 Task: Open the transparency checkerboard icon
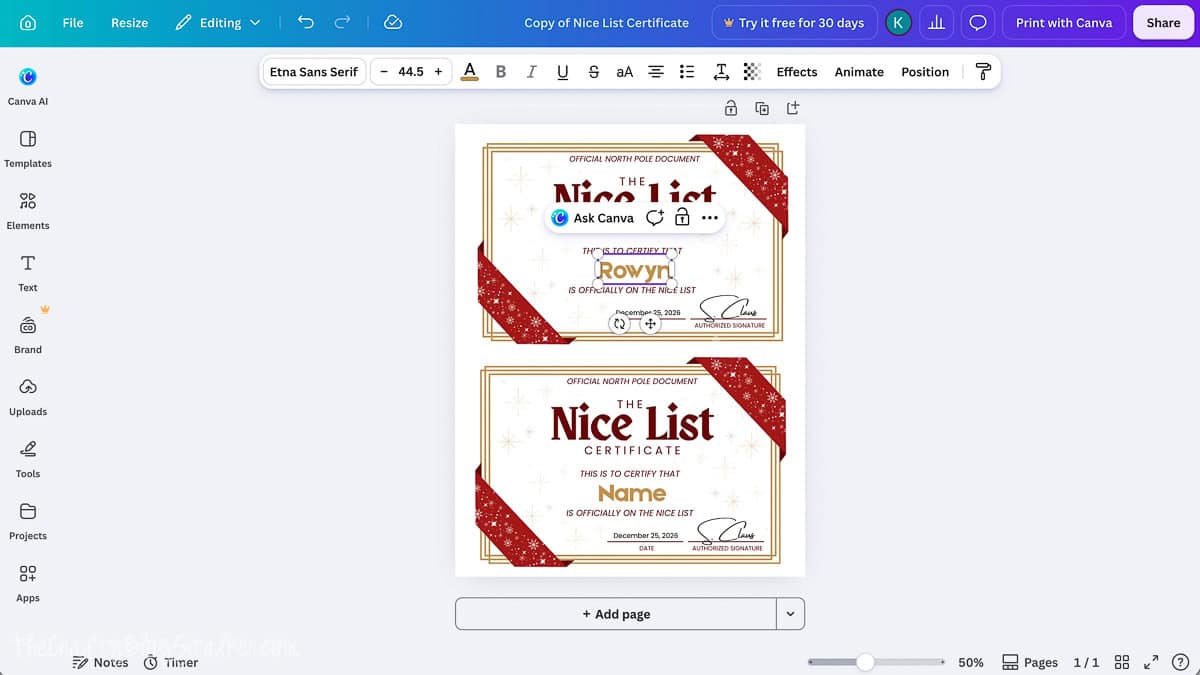click(x=752, y=72)
